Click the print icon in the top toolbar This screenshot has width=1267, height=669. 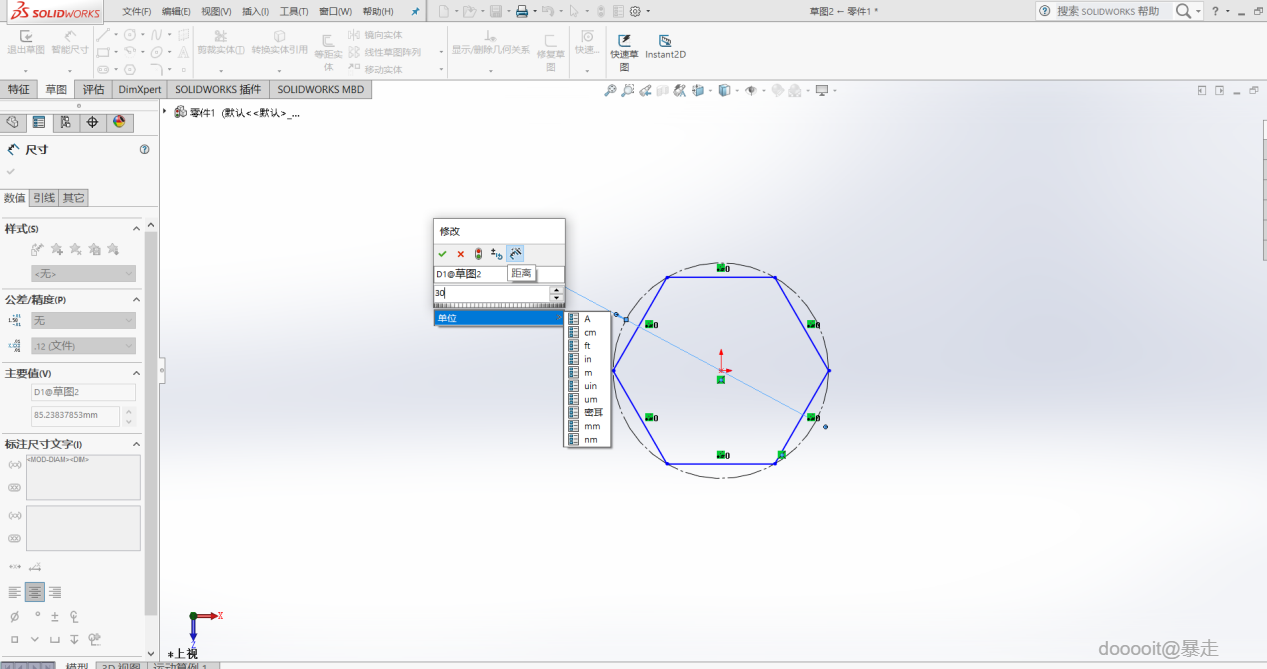click(x=521, y=11)
